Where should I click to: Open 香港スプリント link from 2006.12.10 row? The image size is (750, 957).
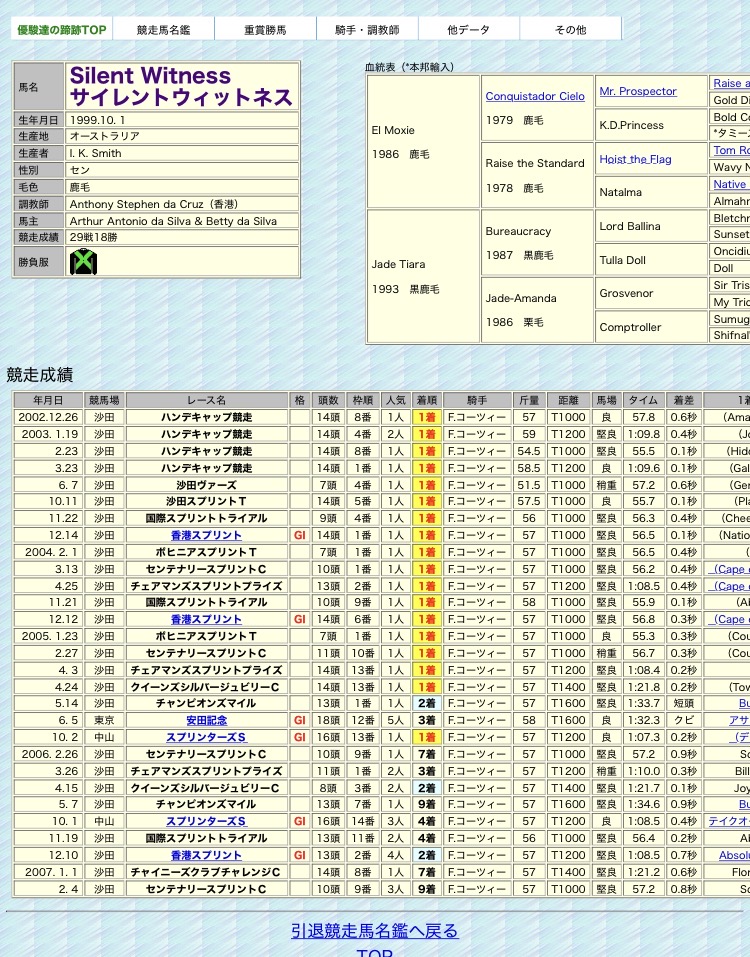(206, 856)
